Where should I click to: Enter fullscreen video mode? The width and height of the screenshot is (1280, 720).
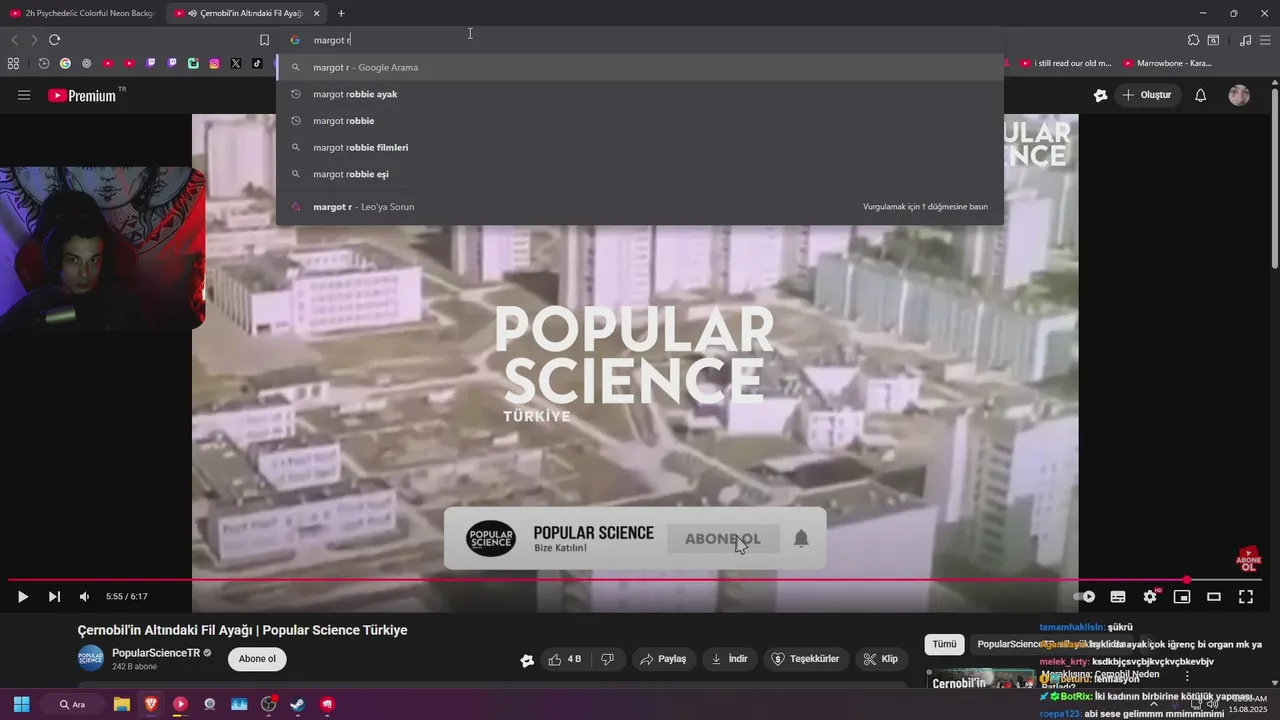pos(1246,596)
